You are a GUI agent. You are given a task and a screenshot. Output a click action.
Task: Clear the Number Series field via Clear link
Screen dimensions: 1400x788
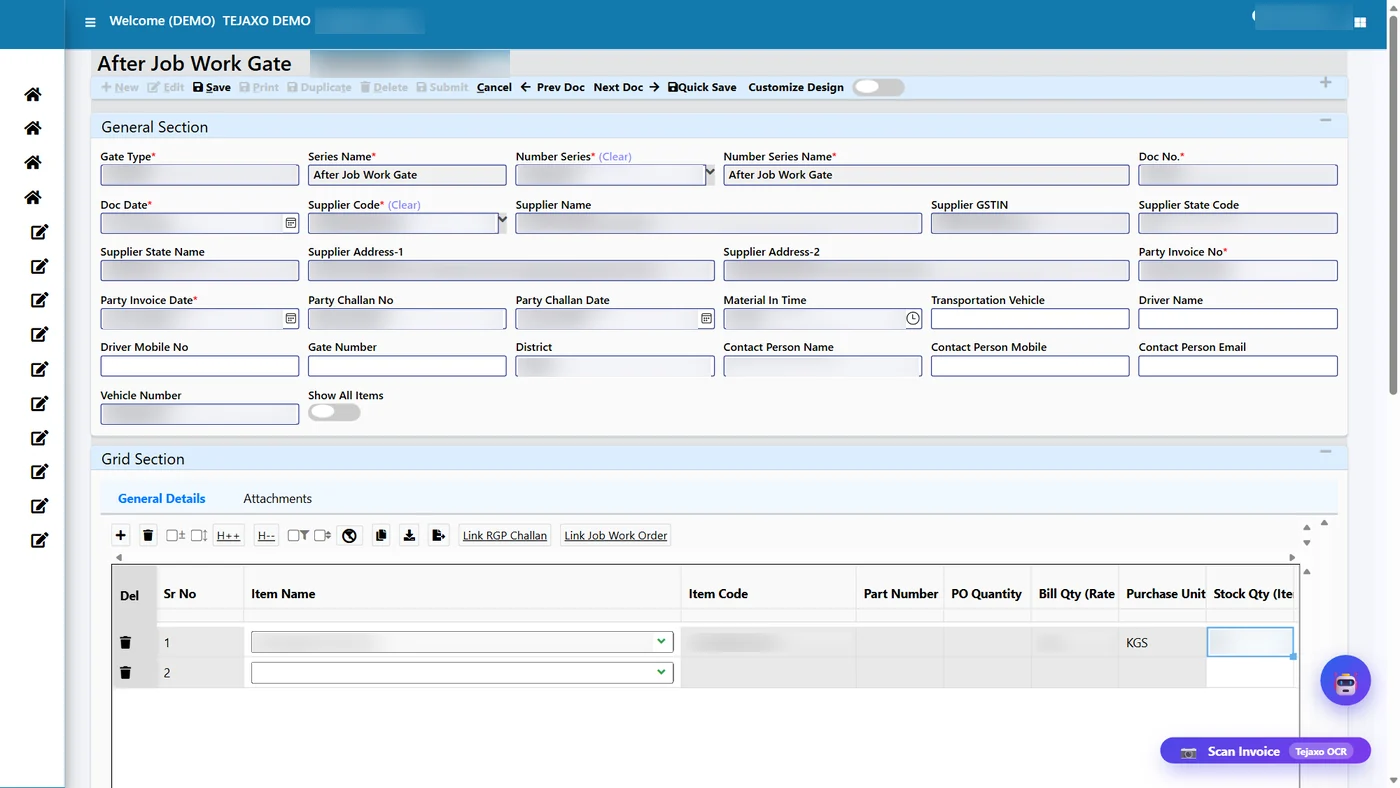615,157
